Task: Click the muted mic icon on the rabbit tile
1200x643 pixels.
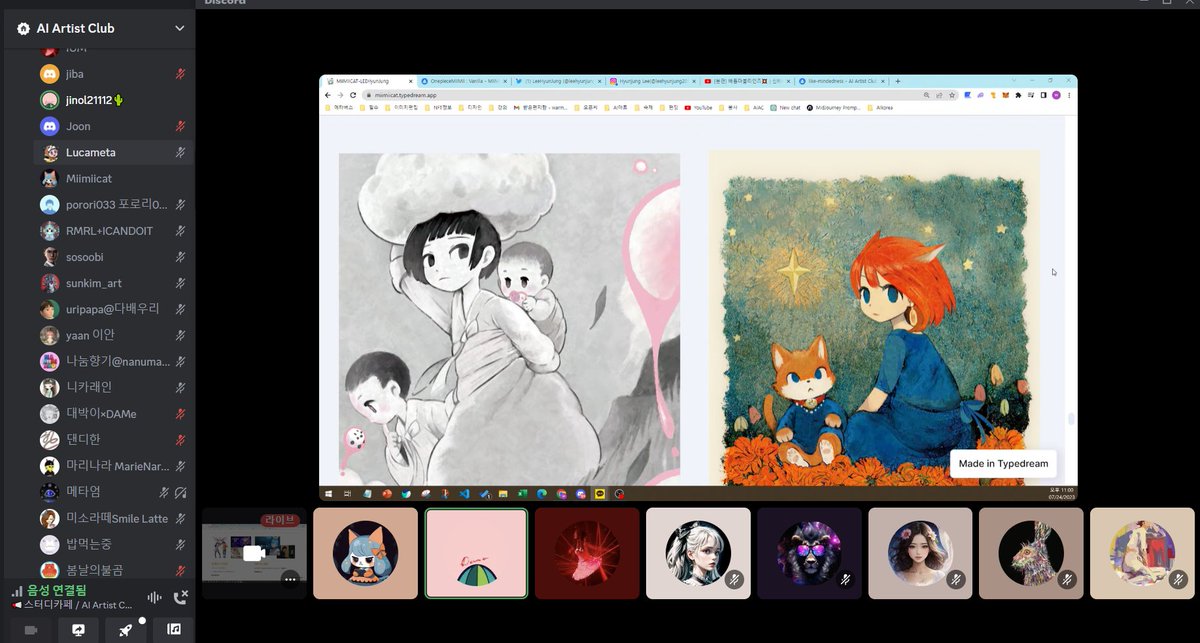Action: (x=1067, y=579)
